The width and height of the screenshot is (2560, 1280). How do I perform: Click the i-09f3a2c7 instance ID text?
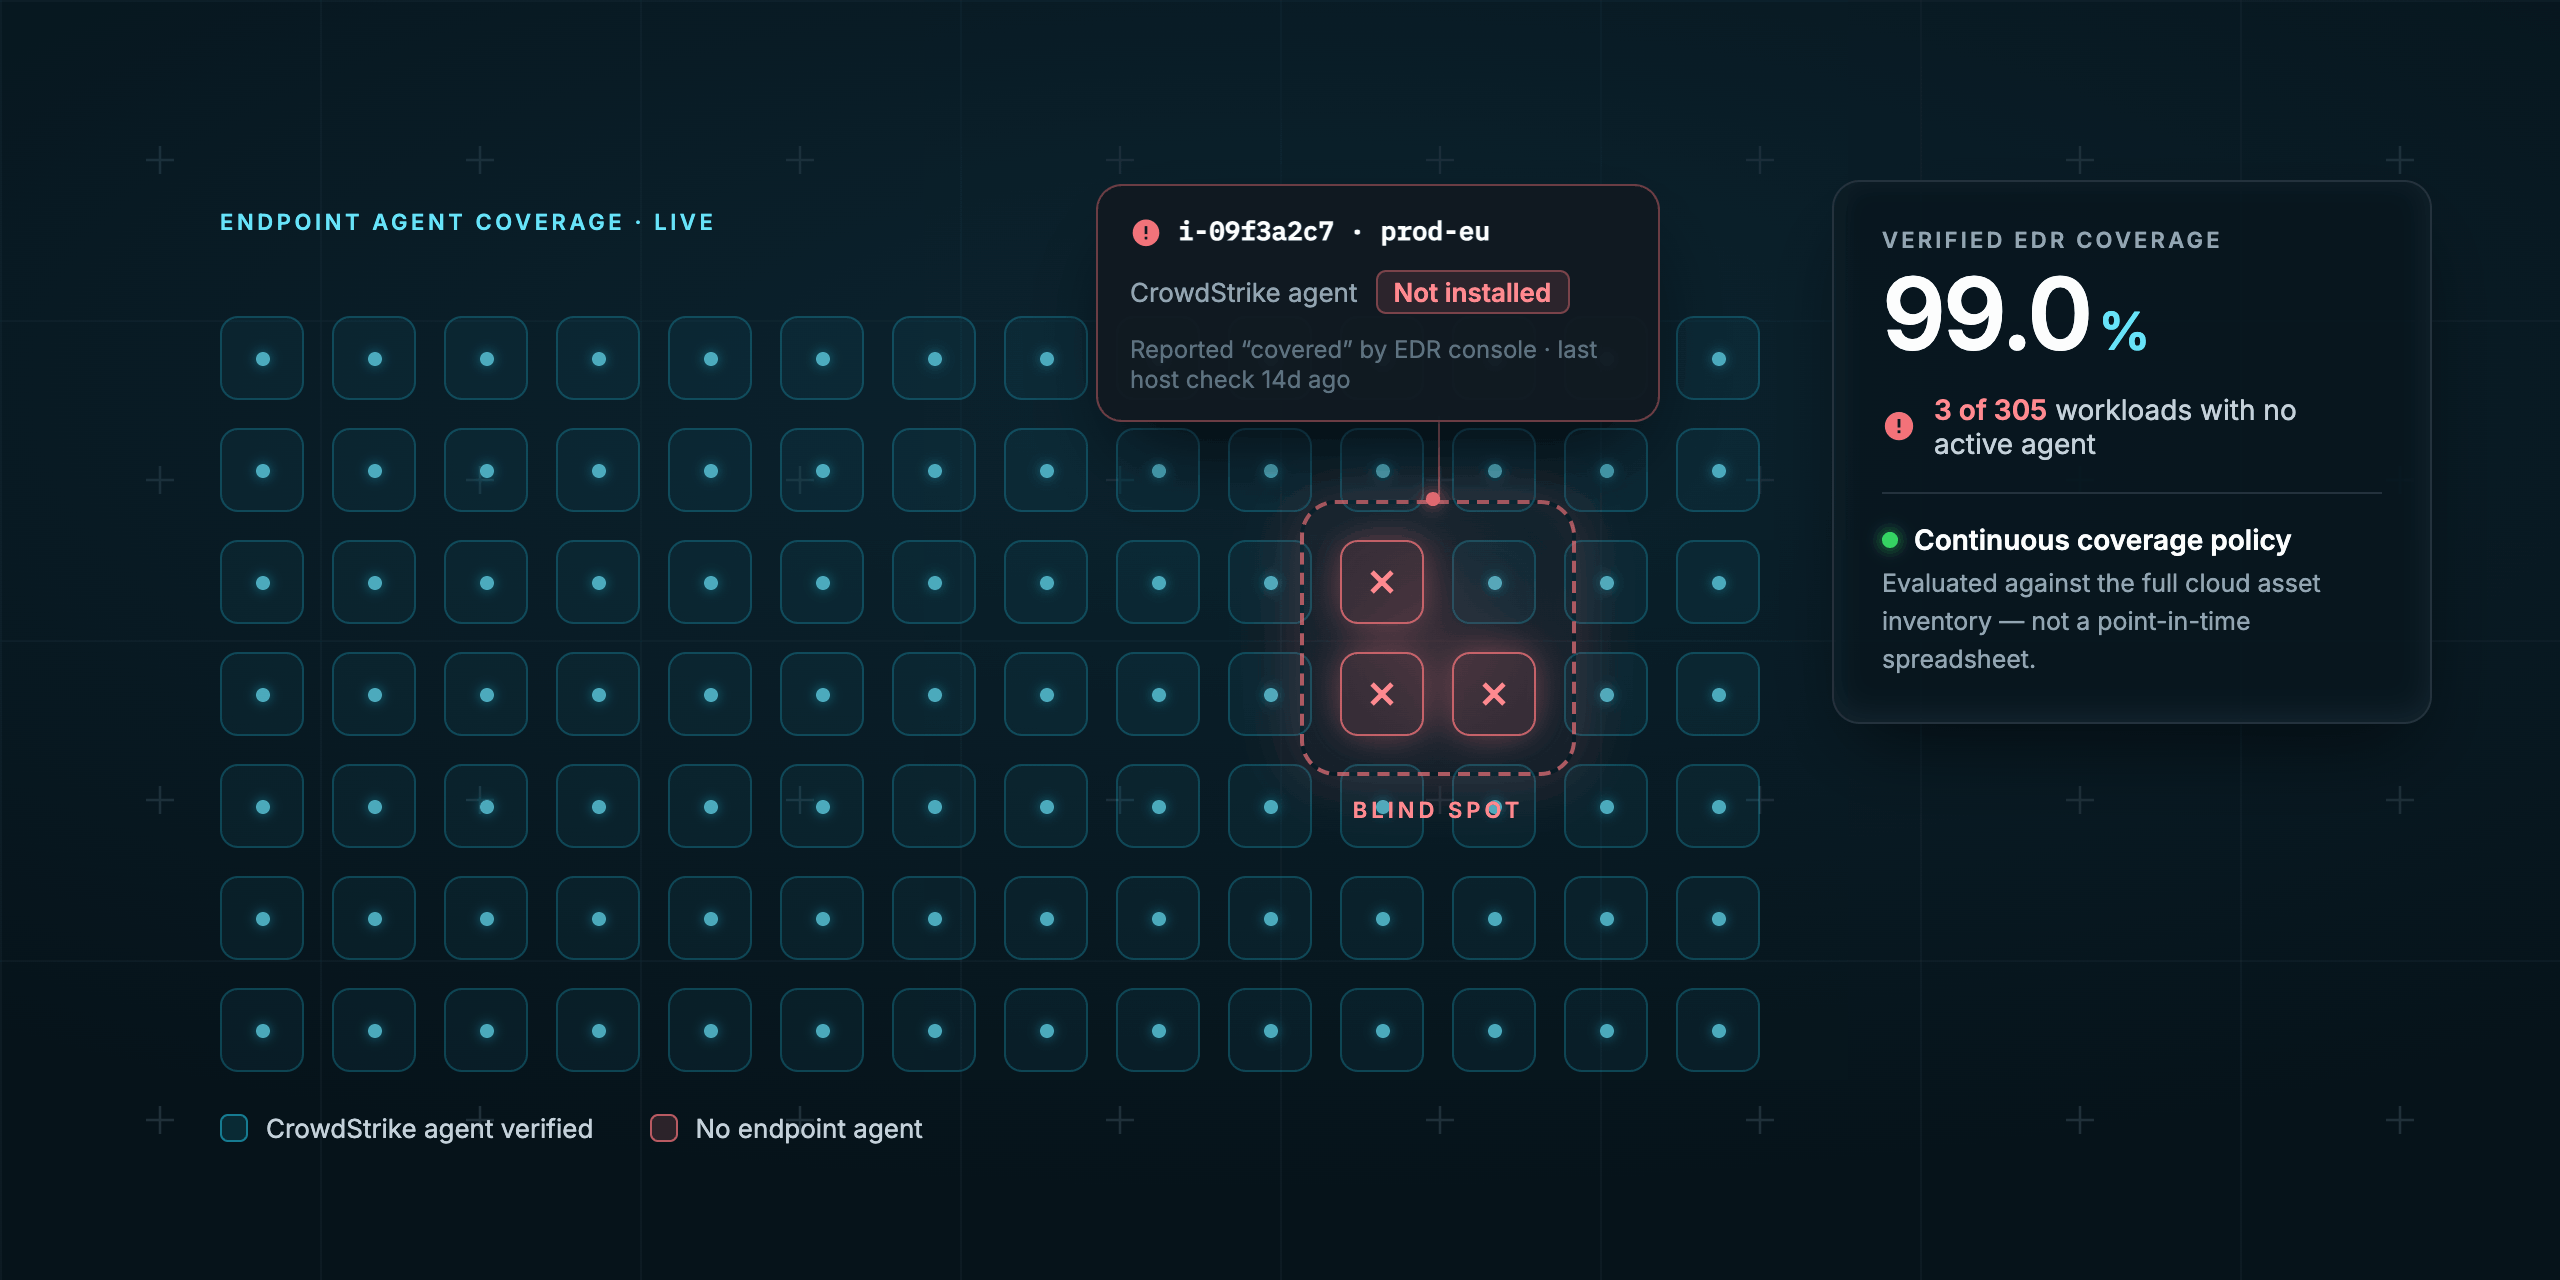1256,232
